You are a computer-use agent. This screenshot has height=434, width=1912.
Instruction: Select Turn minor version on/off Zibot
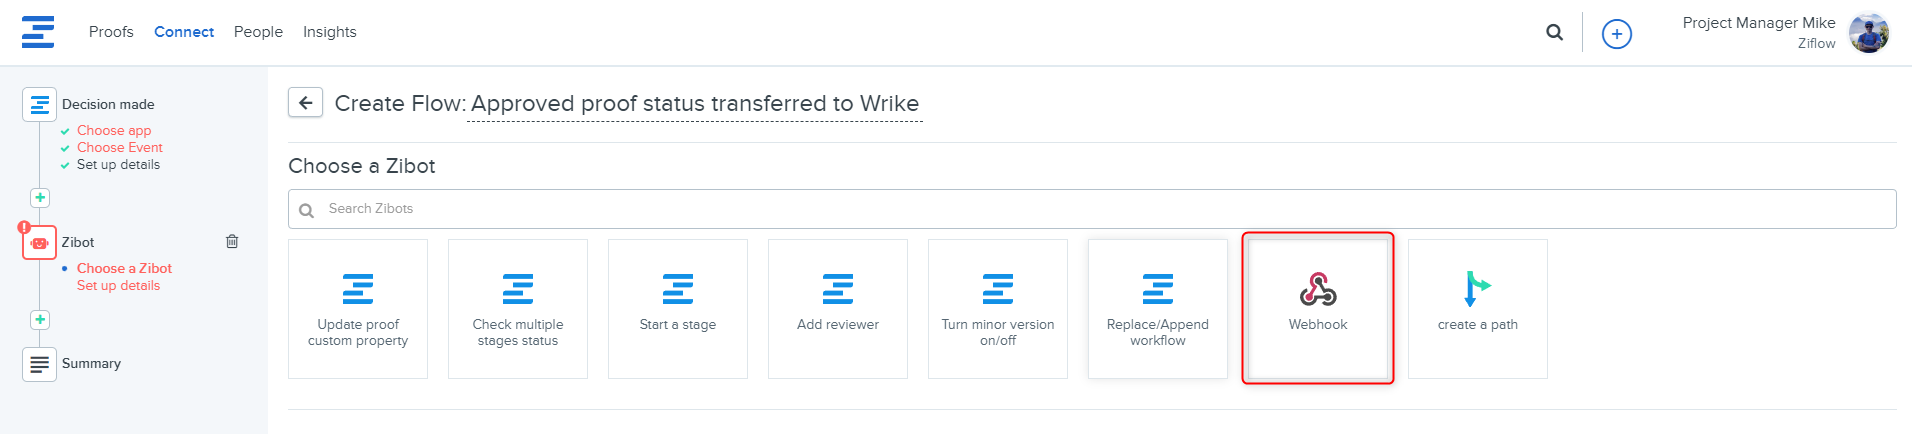click(998, 308)
